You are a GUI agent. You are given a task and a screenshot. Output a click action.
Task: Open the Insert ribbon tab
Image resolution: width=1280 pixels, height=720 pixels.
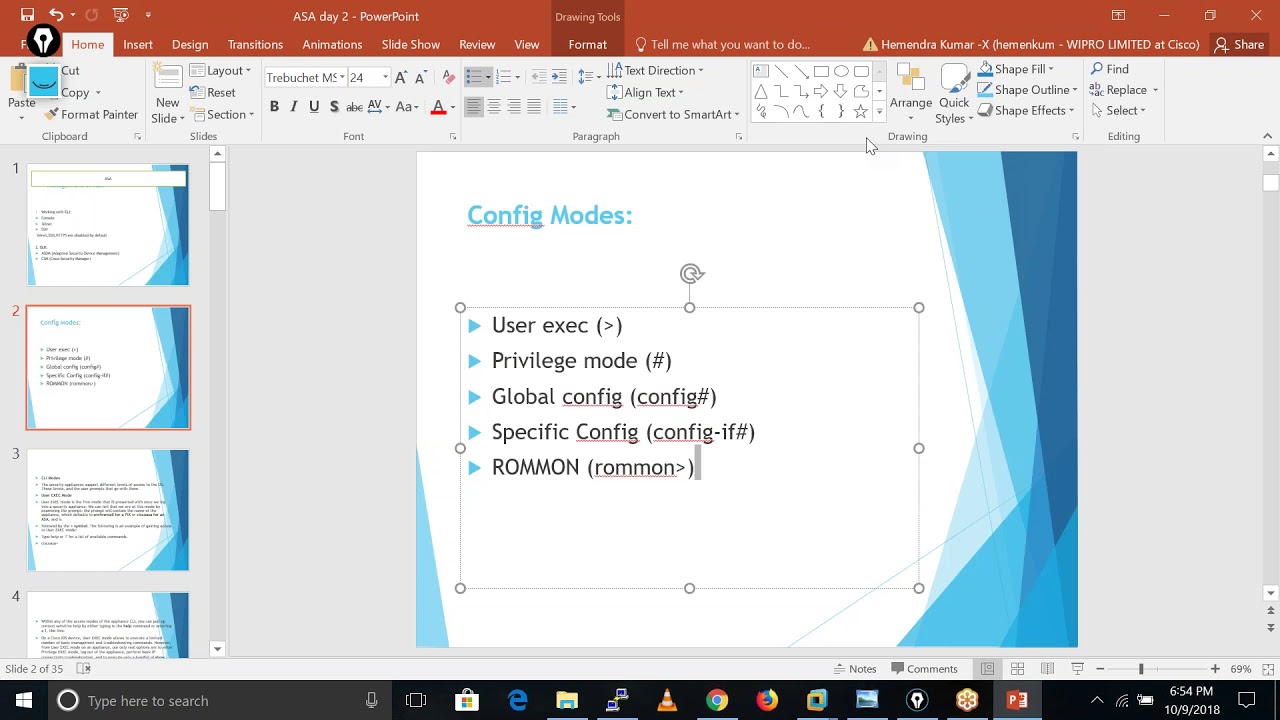pyautogui.click(x=138, y=44)
